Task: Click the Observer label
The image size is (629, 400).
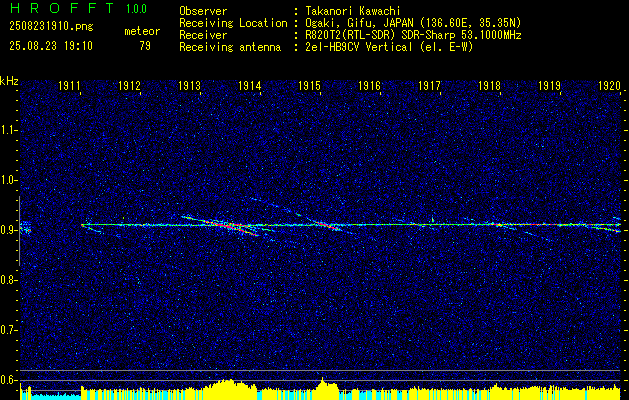Action: [x=203, y=11]
